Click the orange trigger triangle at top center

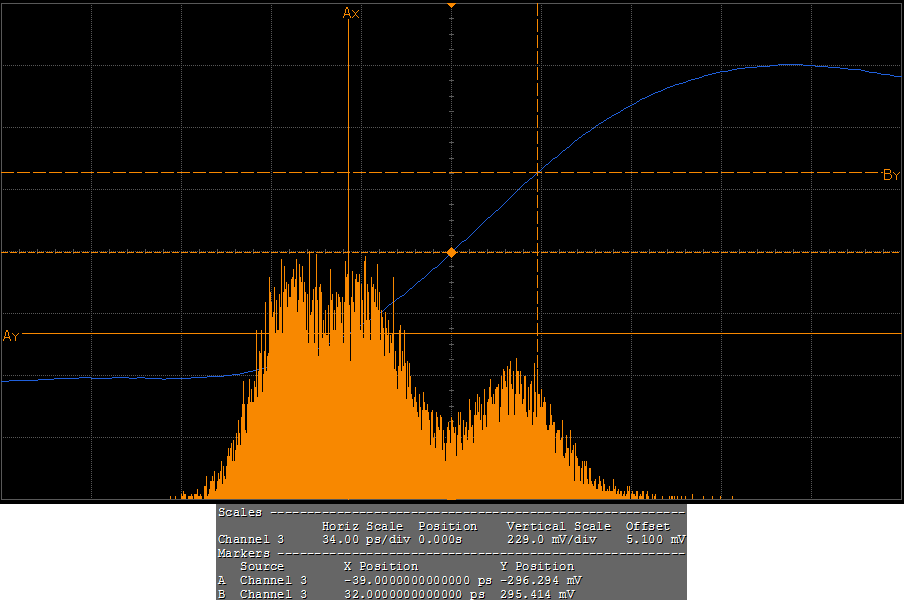point(452,5)
